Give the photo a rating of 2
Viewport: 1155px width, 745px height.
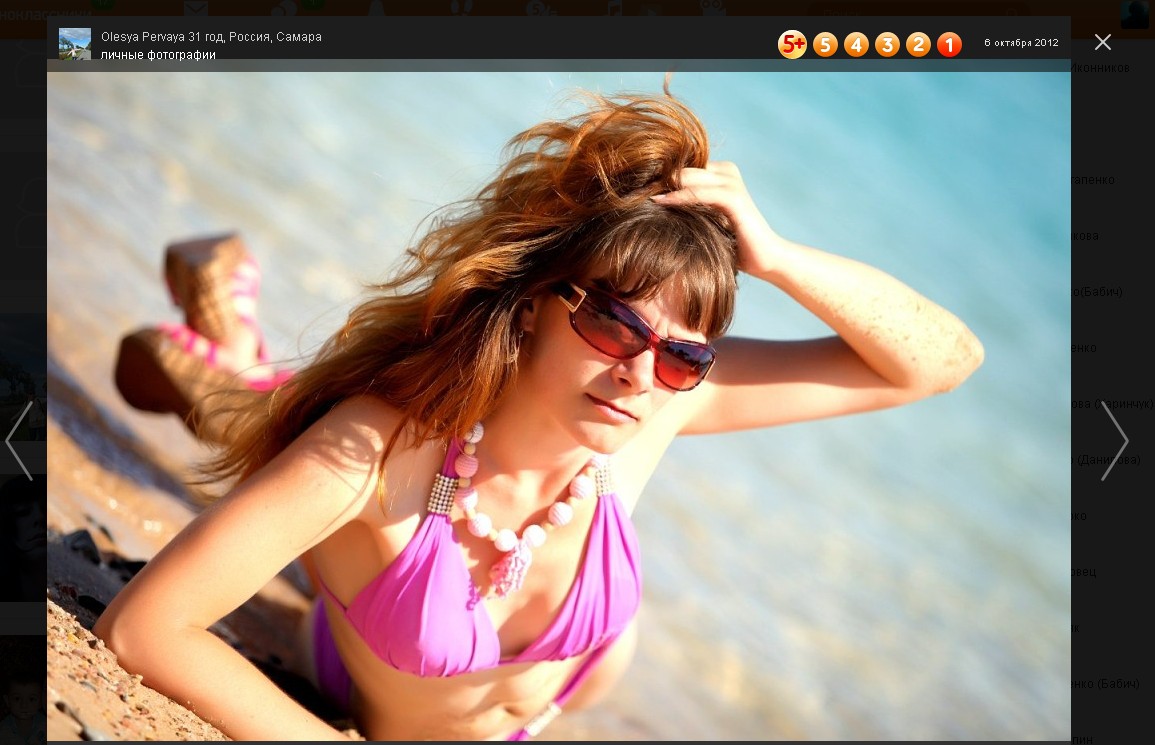point(918,44)
